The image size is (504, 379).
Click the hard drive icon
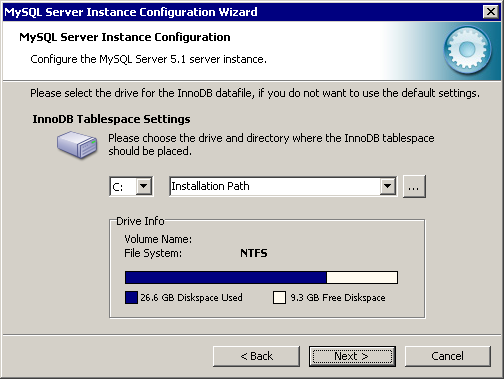[77, 144]
